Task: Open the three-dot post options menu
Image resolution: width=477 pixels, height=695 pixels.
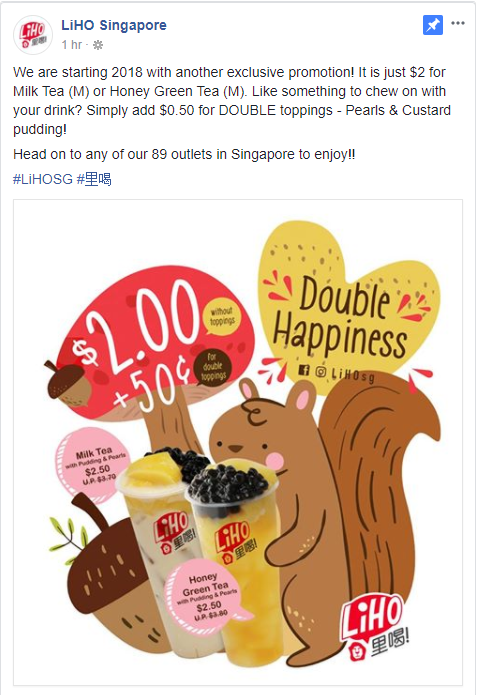Action: coord(458,23)
